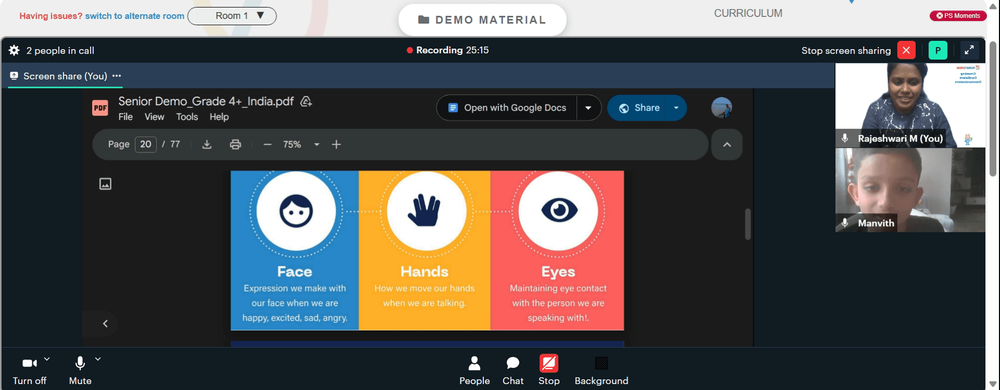Click the page number field showing 20
1000x390 pixels.
click(x=145, y=145)
